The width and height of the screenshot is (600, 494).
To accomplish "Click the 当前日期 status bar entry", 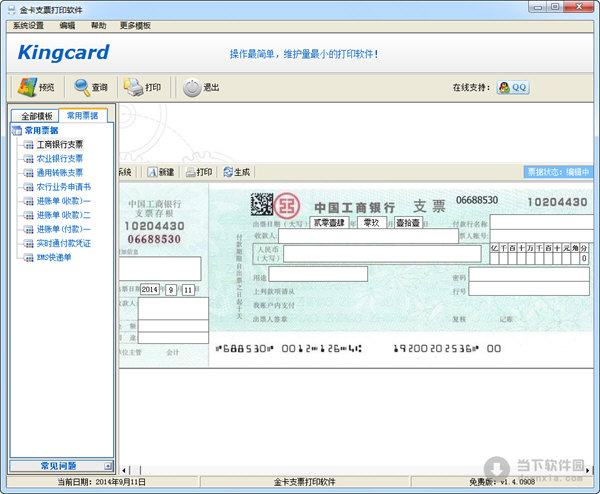I will 102,482.
